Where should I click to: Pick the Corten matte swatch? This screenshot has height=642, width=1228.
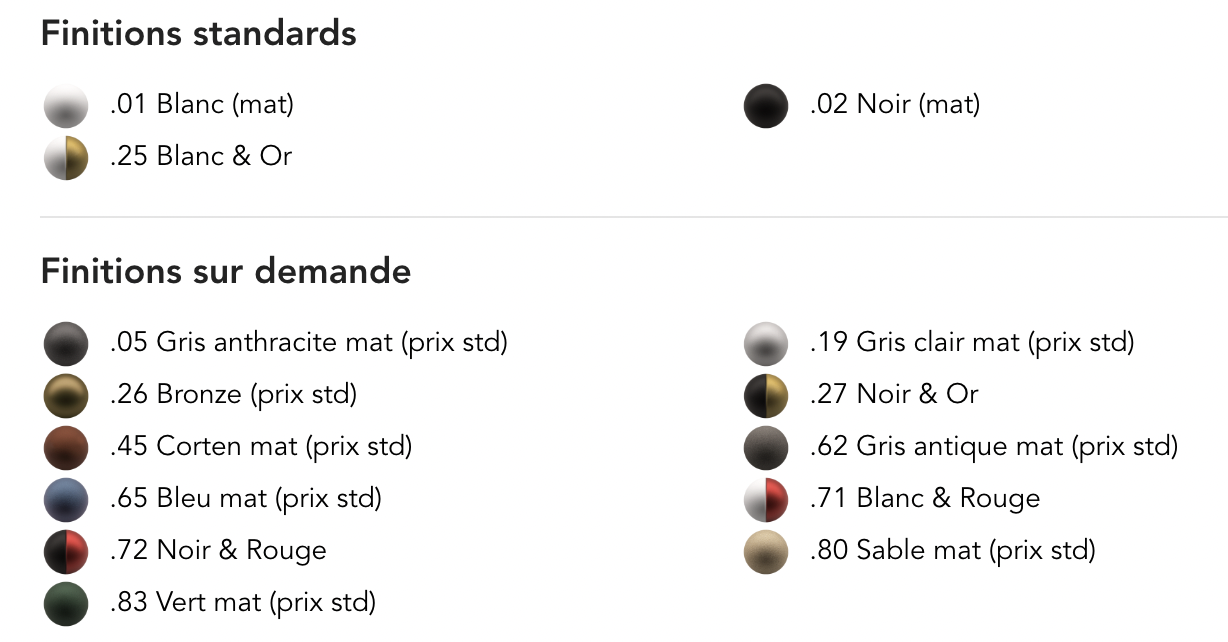66,447
